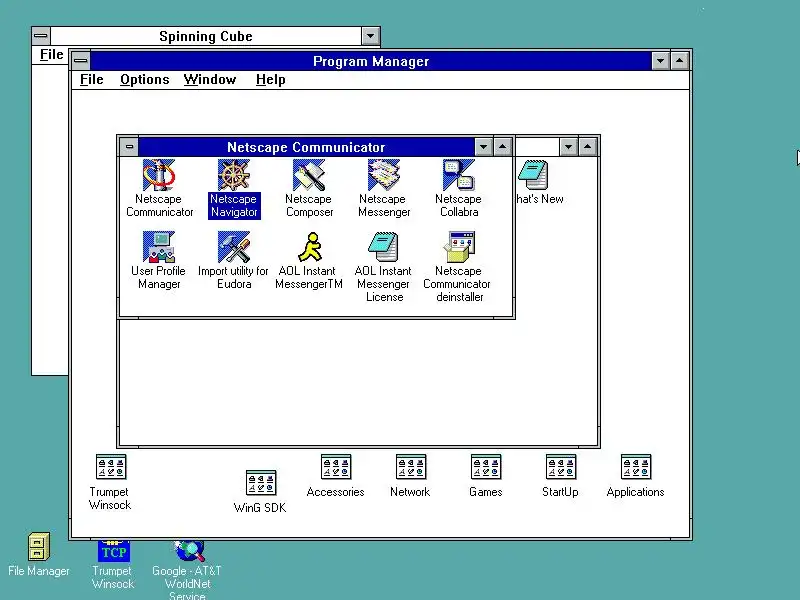
Task: Open the Netscape Messenger icon
Action: (x=384, y=175)
